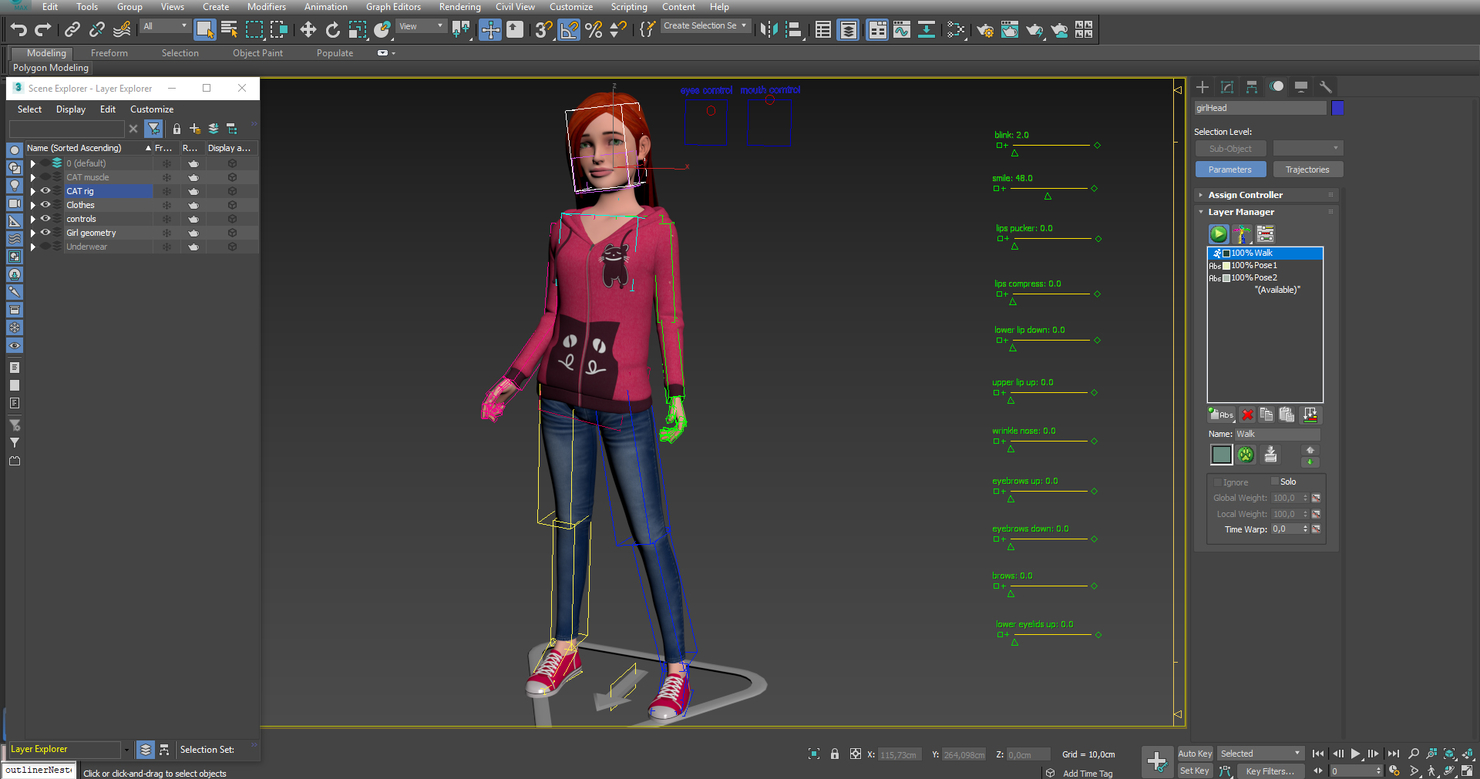Toggle the selection lock padlock in the status bar

pyautogui.click(x=835, y=753)
